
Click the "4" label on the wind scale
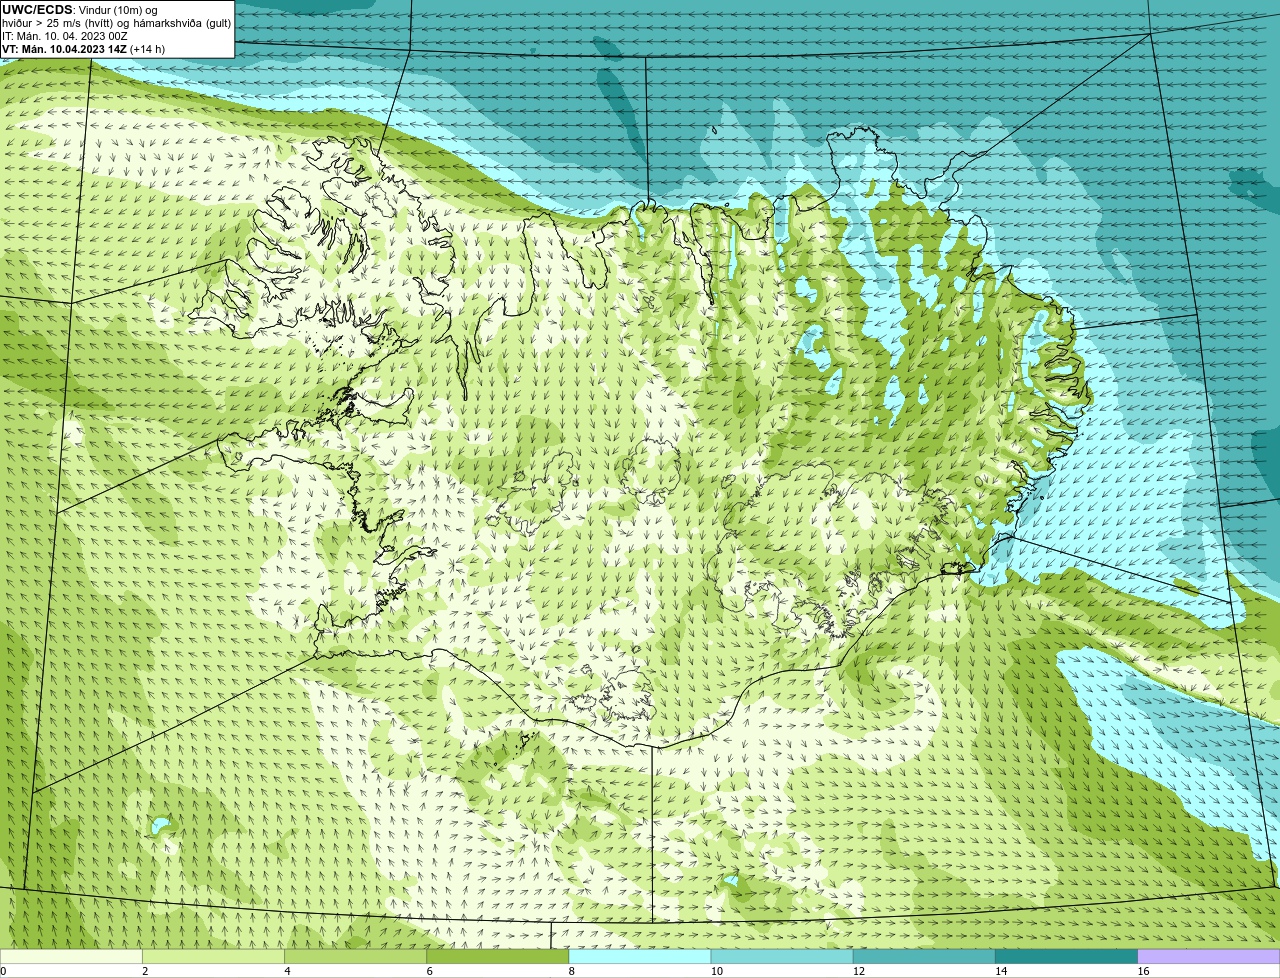tap(287, 971)
